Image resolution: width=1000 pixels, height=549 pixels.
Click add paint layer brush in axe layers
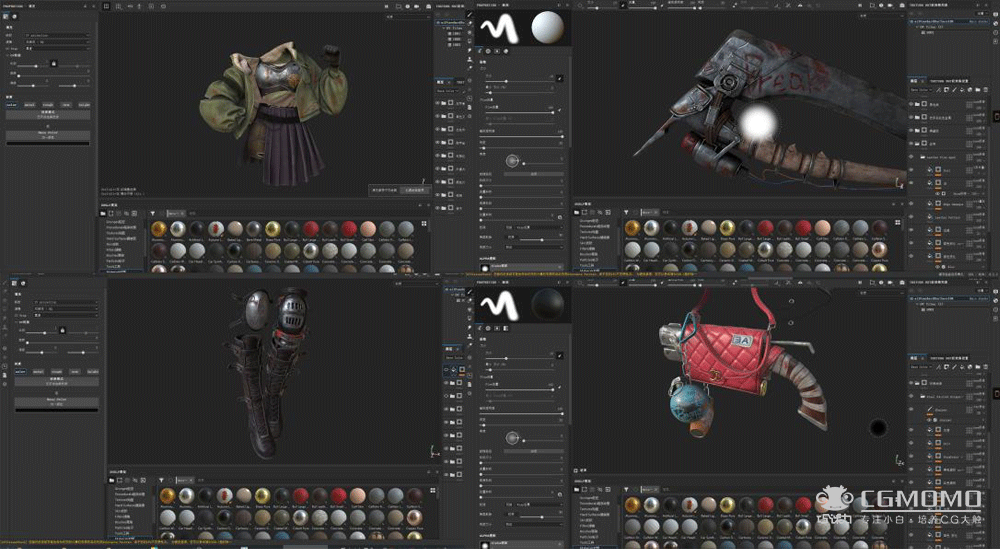pyautogui.click(x=954, y=90)
